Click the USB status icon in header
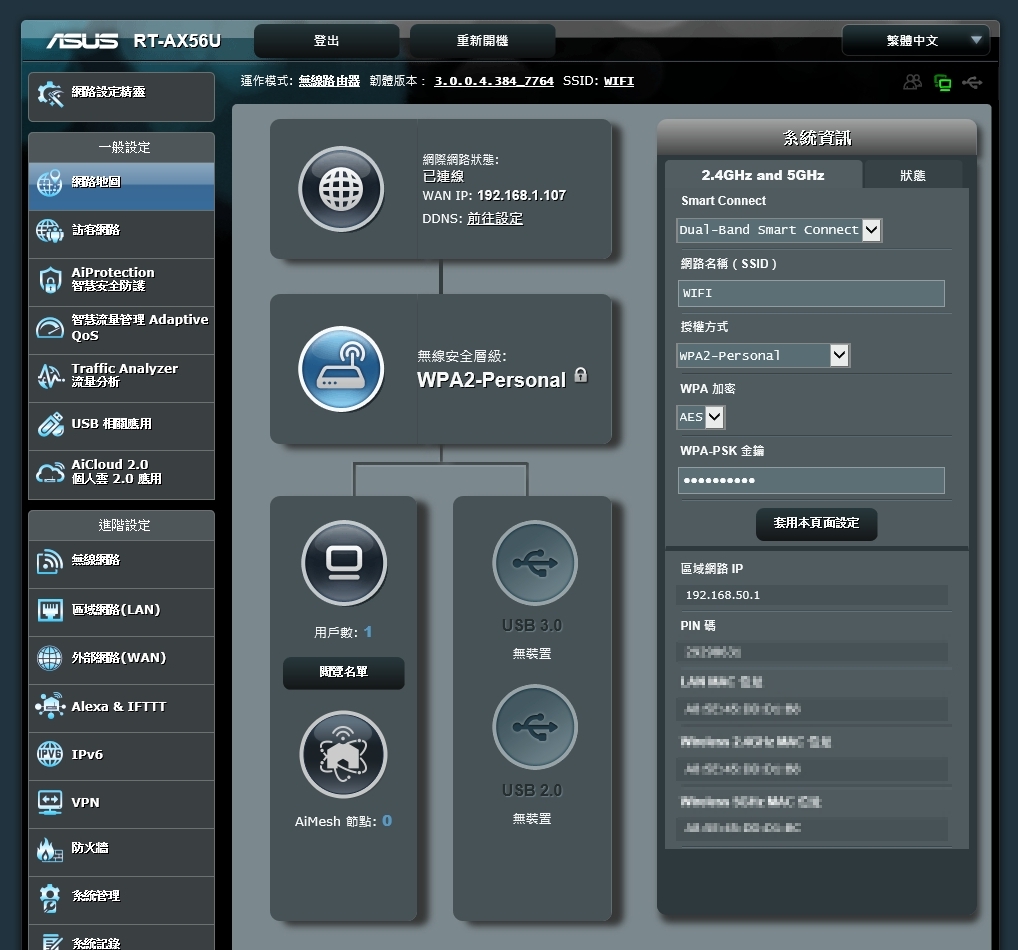This screenshot has width=1018, height=950. click(x=972, y=82)
